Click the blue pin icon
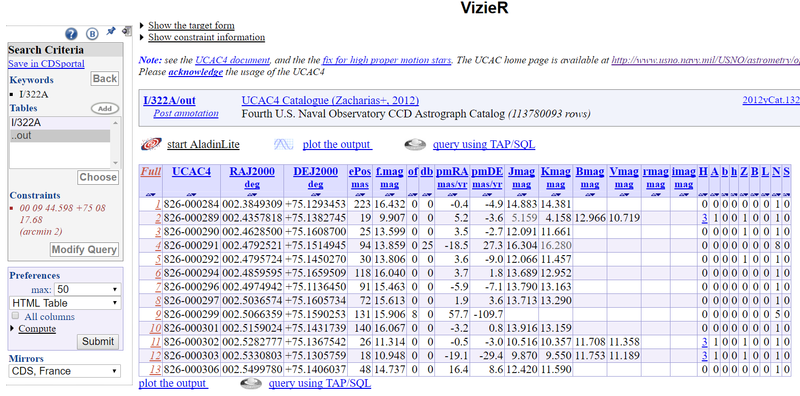 click(111, 31)
